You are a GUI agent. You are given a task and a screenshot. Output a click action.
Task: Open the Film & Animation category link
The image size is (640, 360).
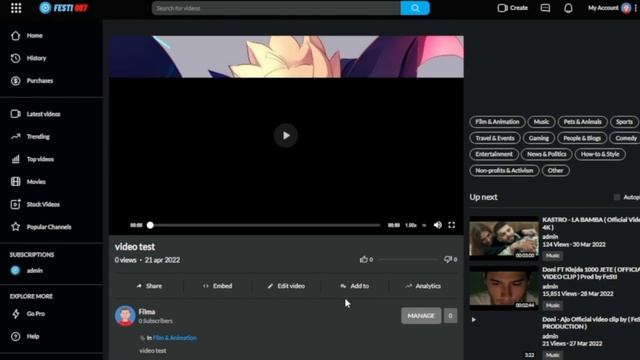(x=175, y=338)
